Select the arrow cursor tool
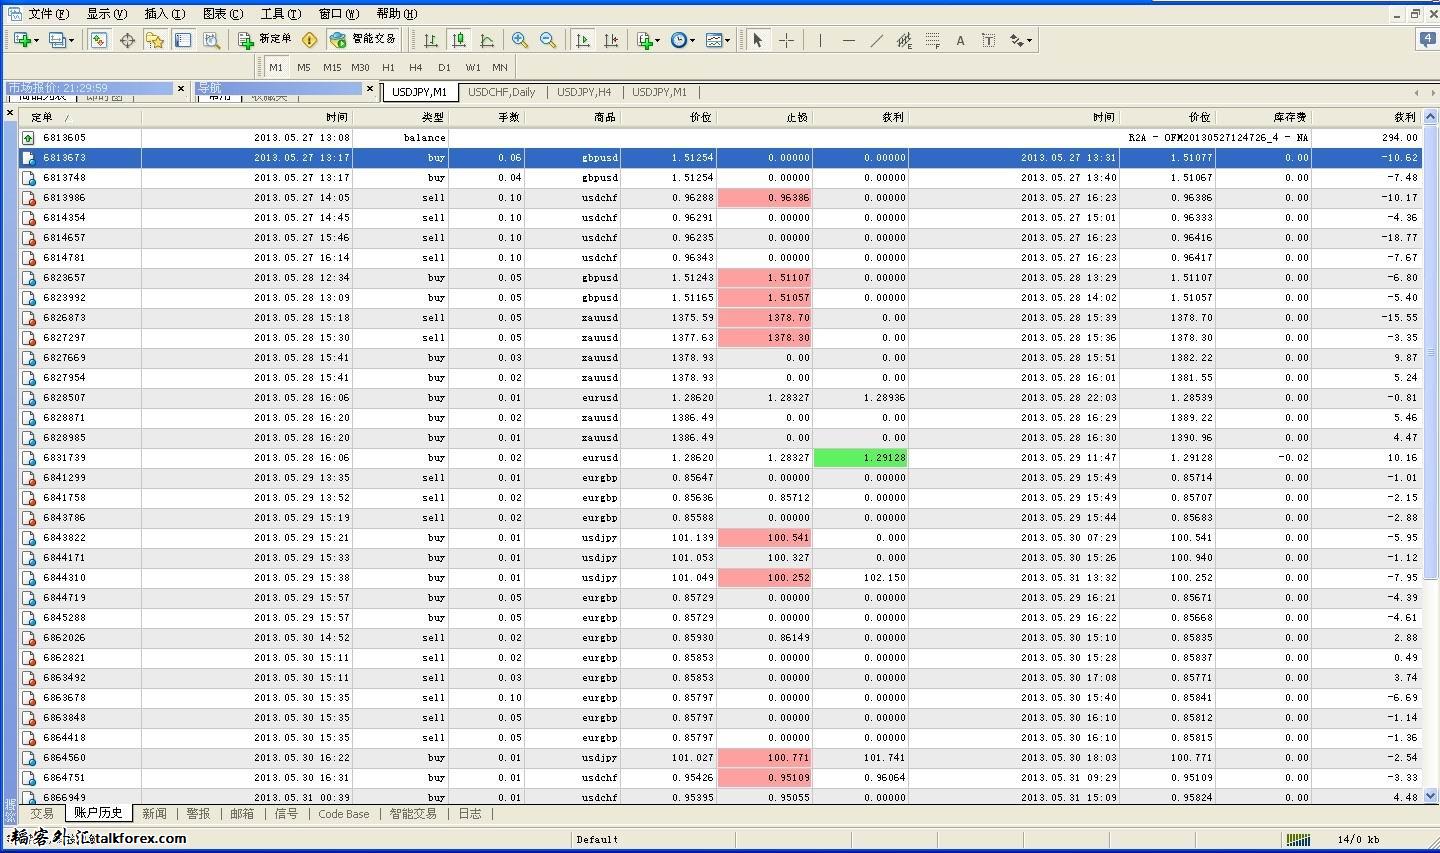Viewport: 1440px width, 853px height. click(758, 40)
